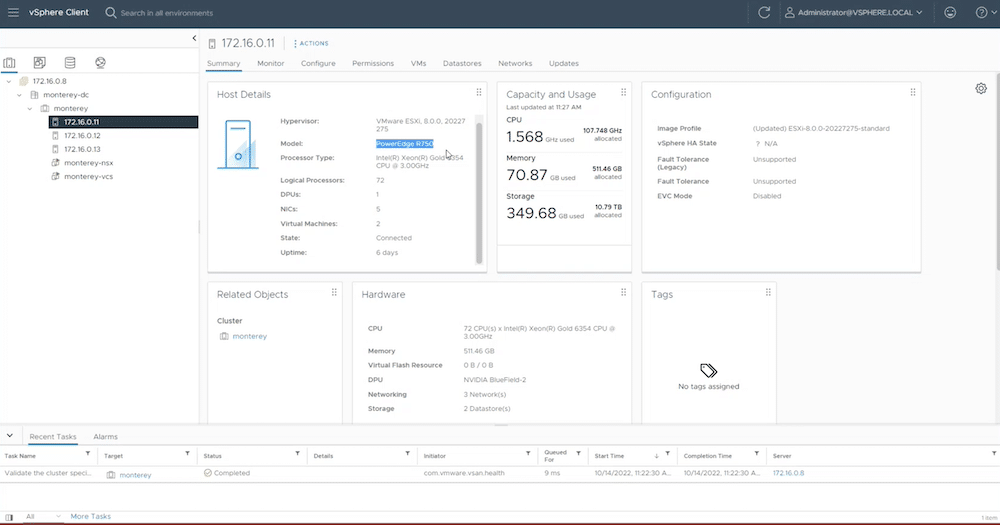1000x525 pixels.
Task: Filter the Server column
Action: 994,454
